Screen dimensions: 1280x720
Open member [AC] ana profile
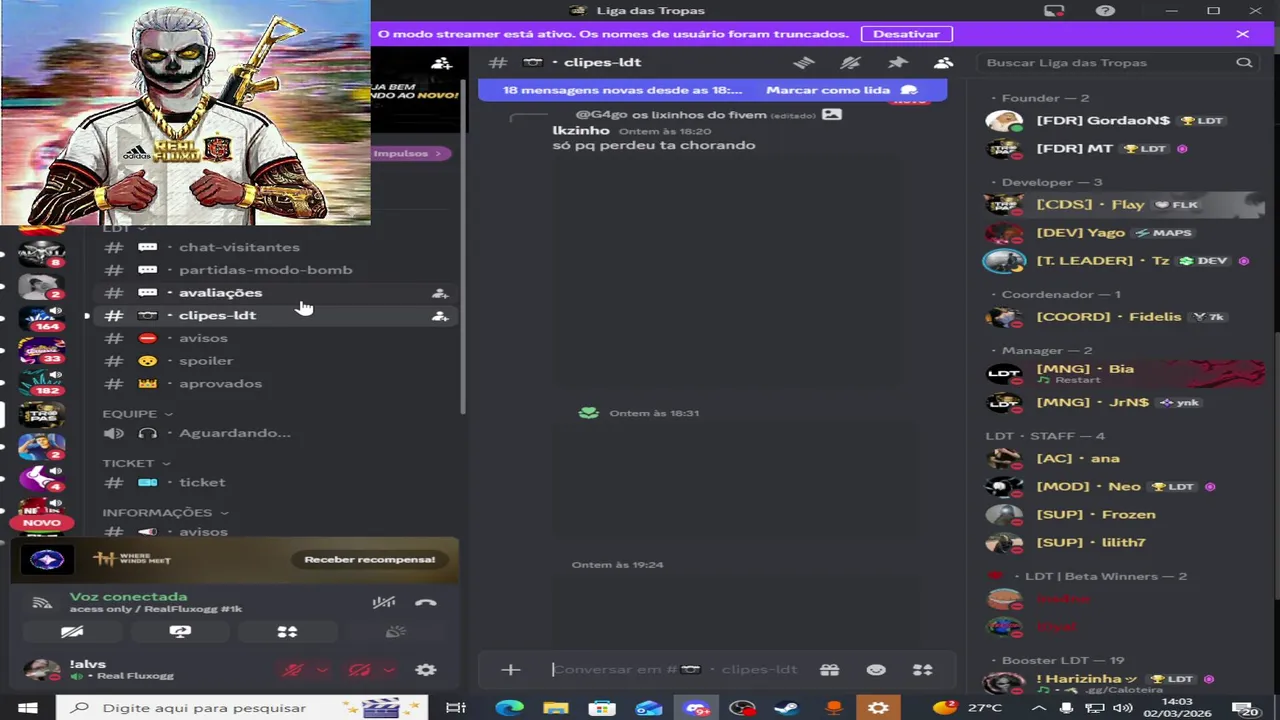coord(1125,459)
